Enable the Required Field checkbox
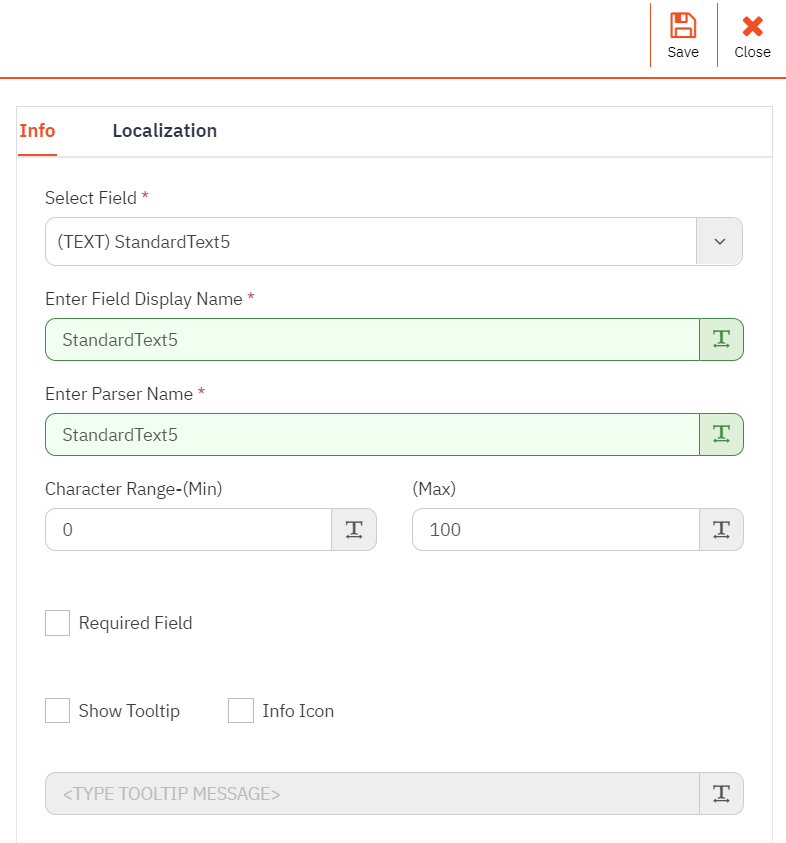This screenshot has width=786, height=843. (58, 623)
